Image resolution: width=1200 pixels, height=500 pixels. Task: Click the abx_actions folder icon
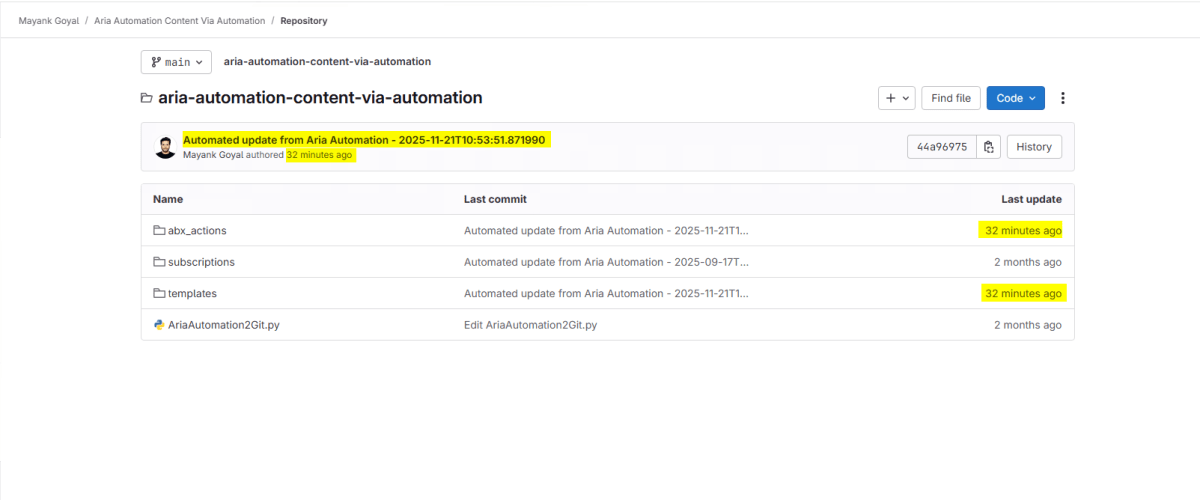coord(159,230)
